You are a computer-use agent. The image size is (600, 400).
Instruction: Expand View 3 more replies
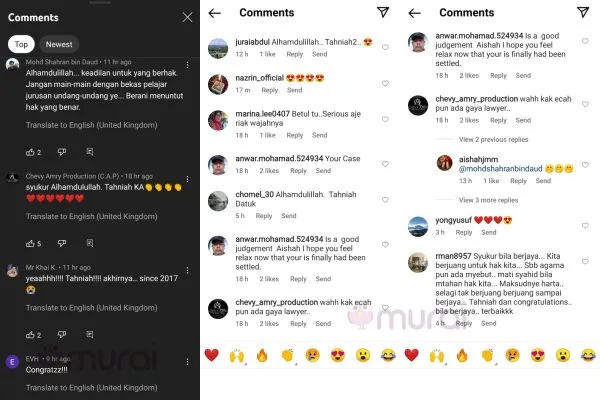tap(488, 200)
